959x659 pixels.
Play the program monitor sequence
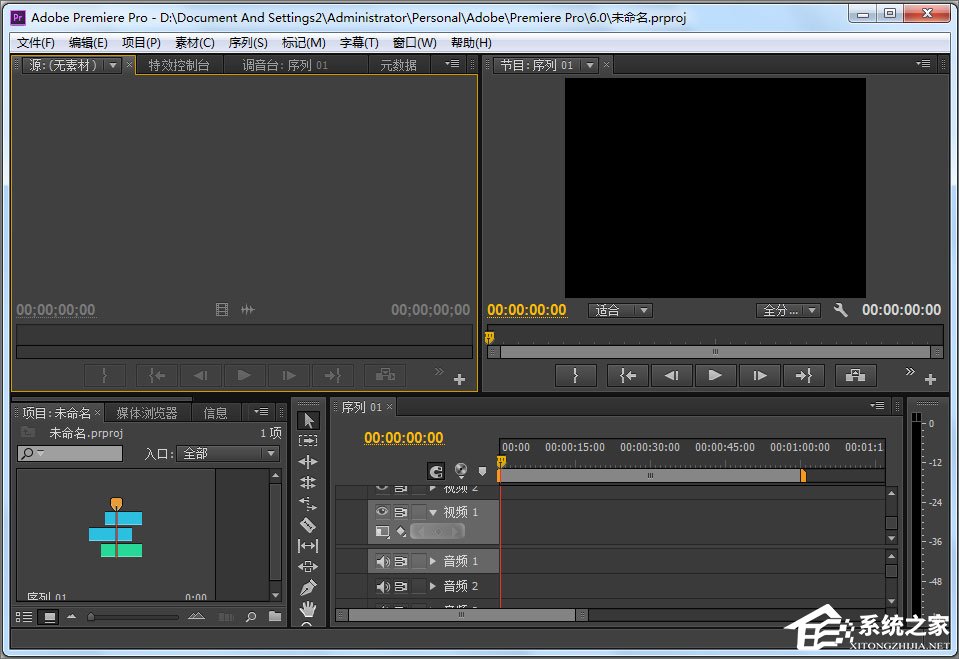click(714, 375)
